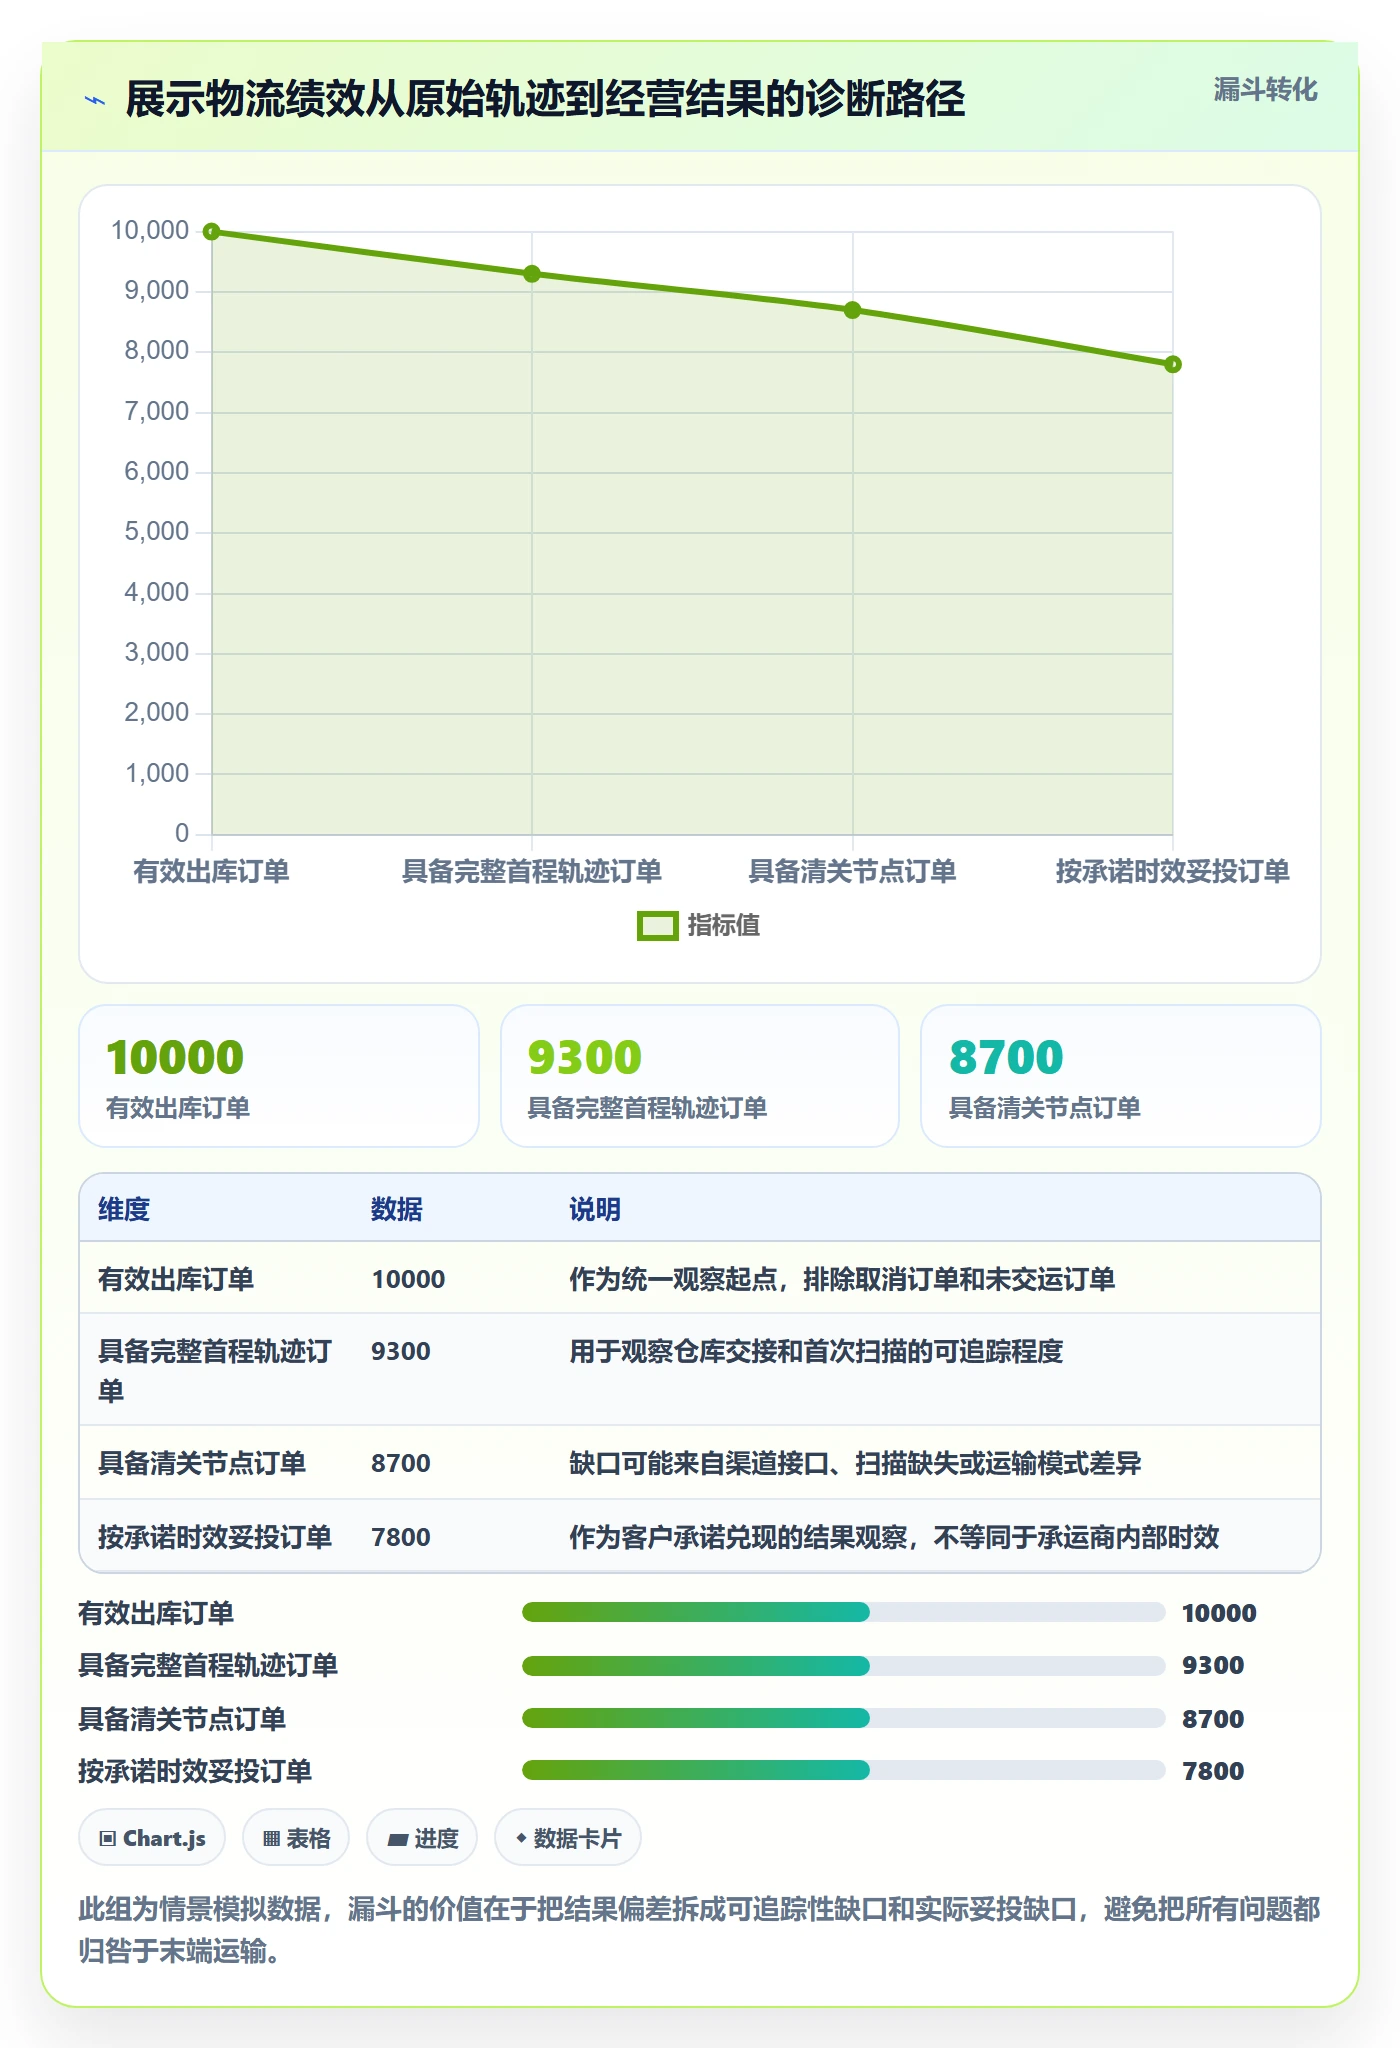Image resolution: width=1400 pixels, height=2048 pixels.
Task: Click the 7800 value in the table
Action: coord(401,1537)
